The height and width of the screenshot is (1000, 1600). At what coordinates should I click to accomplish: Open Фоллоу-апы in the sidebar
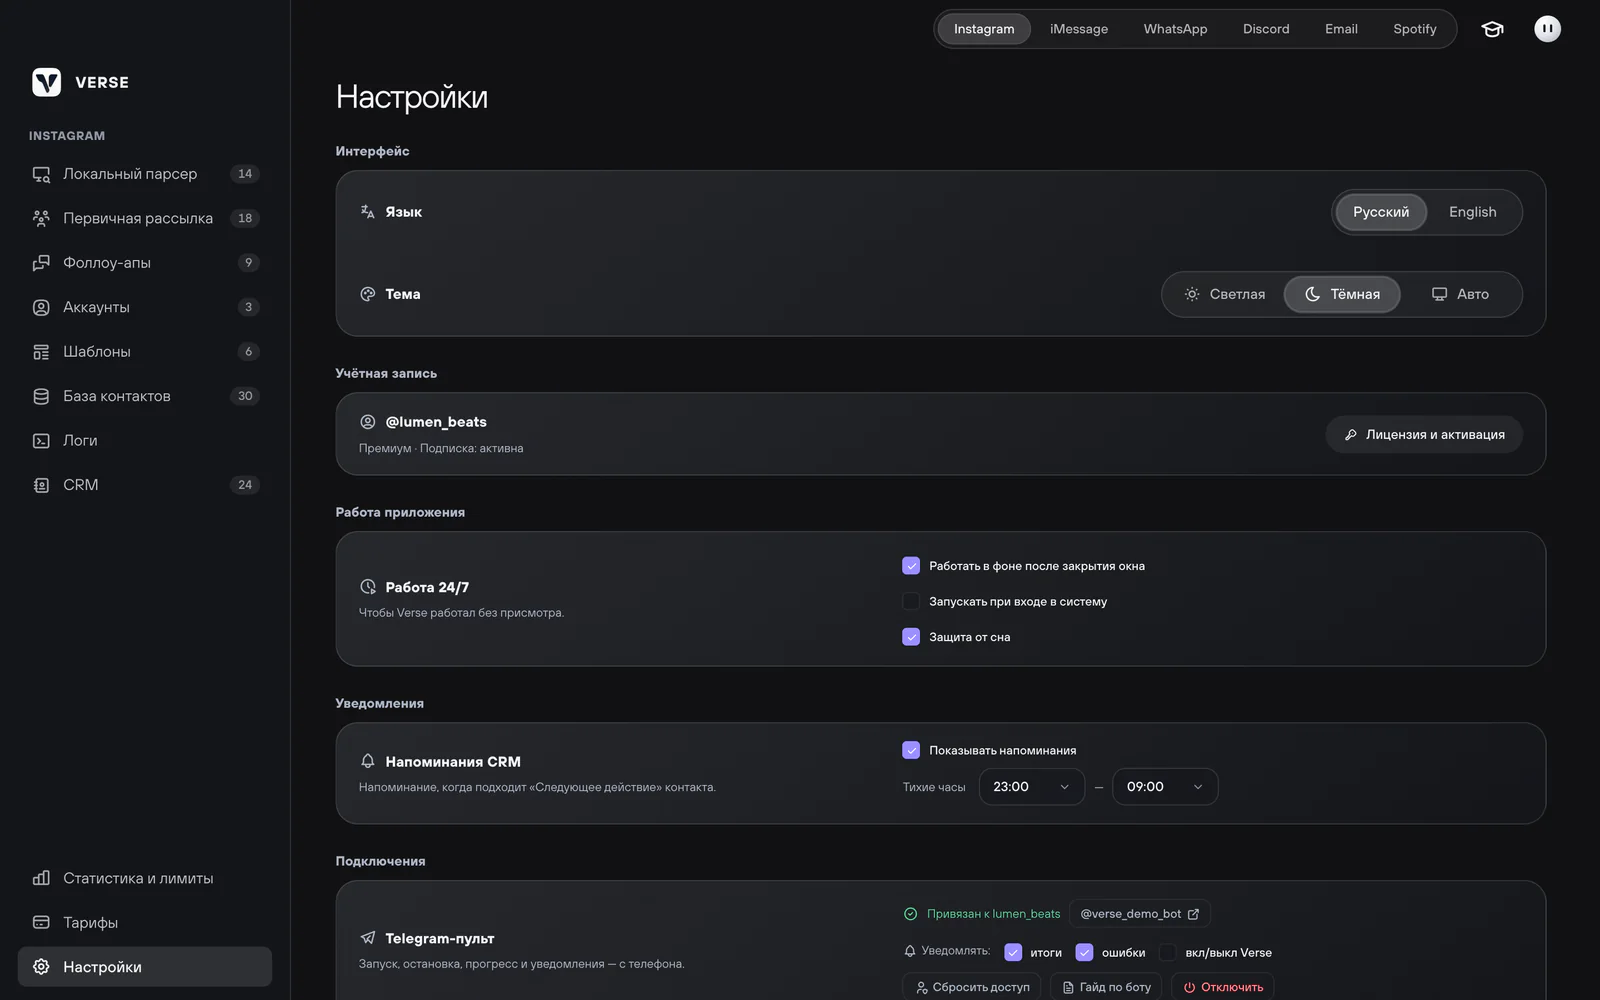pyautogui.click(x=145, y=263)
